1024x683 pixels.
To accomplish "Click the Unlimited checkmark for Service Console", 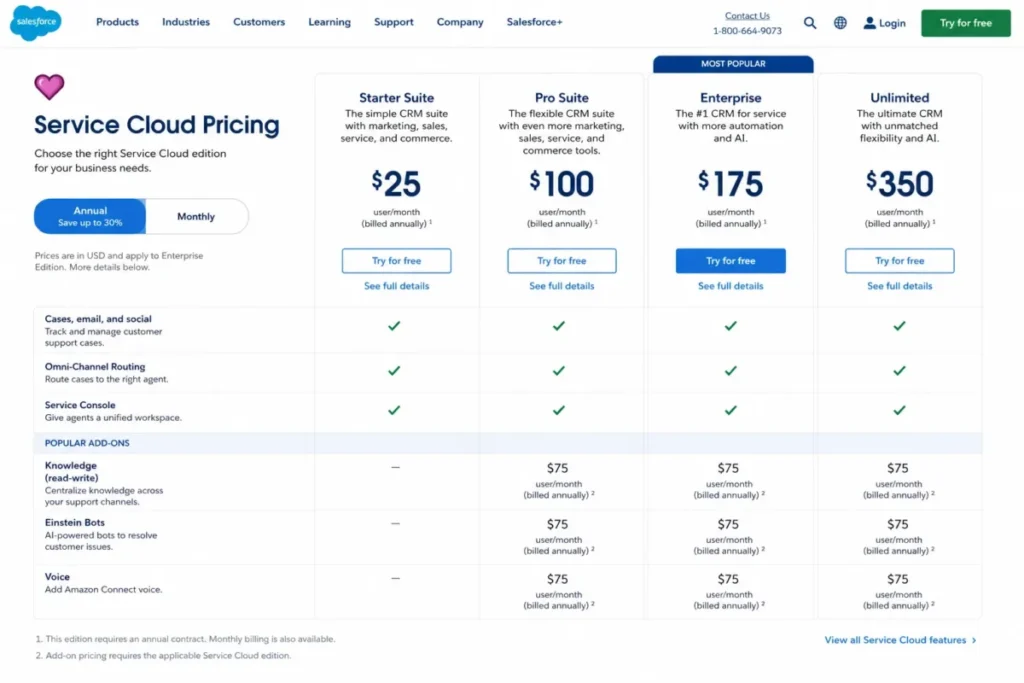I will [899, 410].
